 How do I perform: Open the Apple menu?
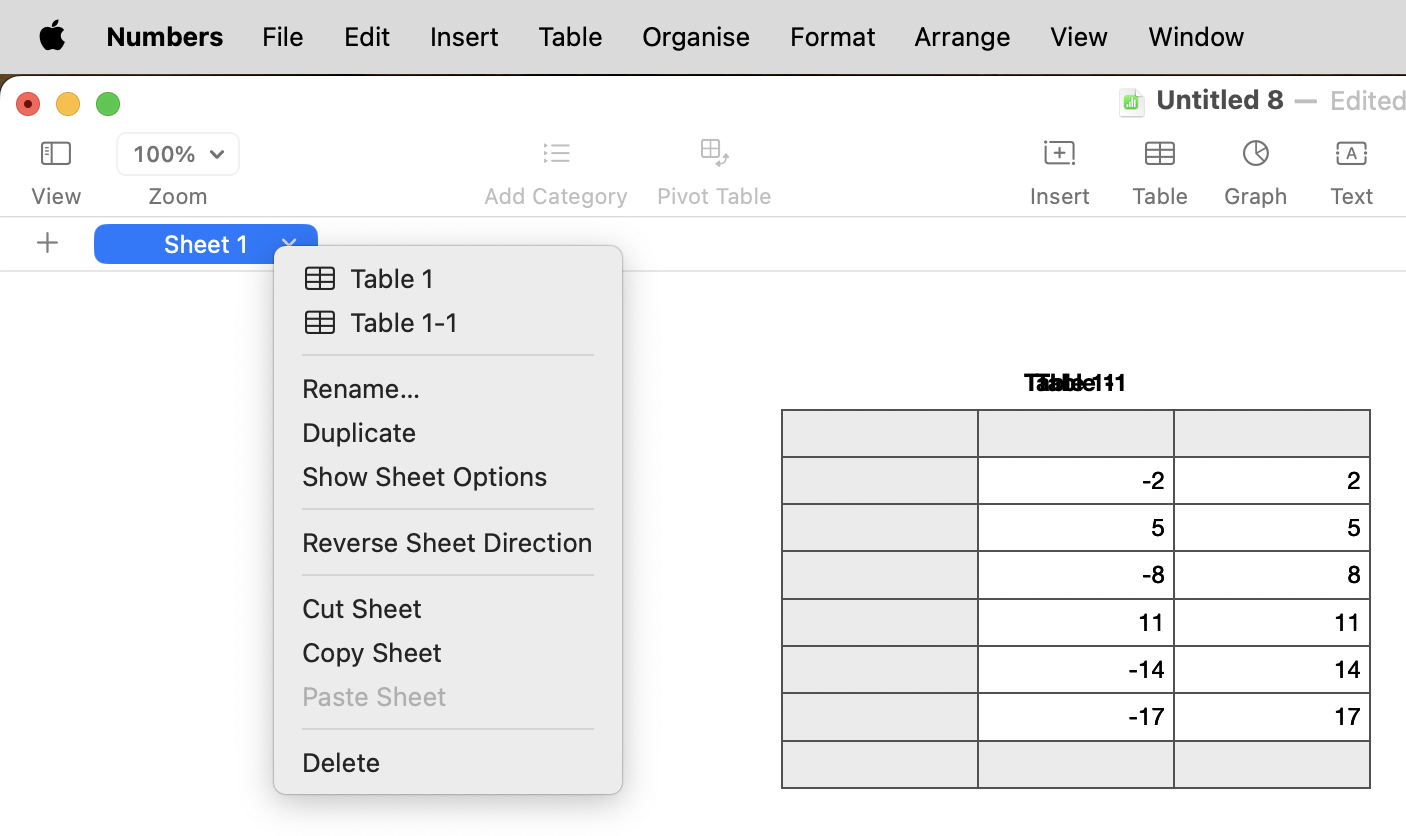click(52, 37)
